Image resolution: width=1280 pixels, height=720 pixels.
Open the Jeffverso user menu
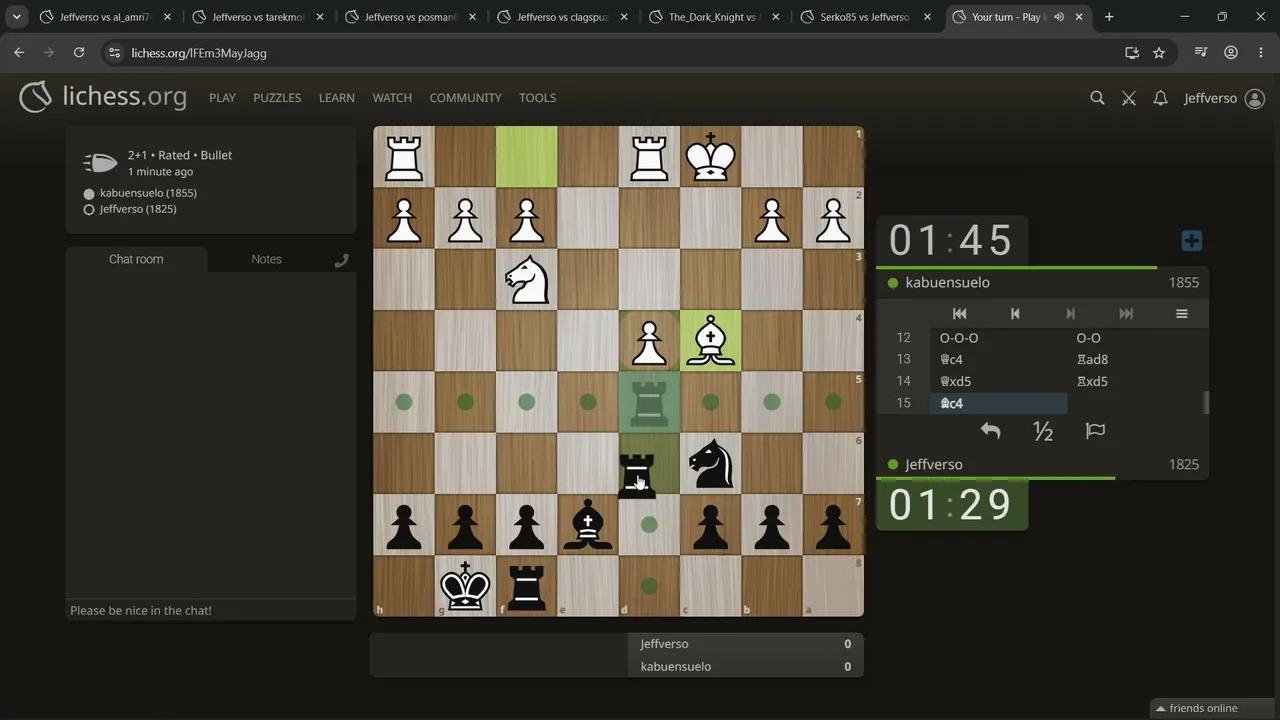pos(1224,98)
